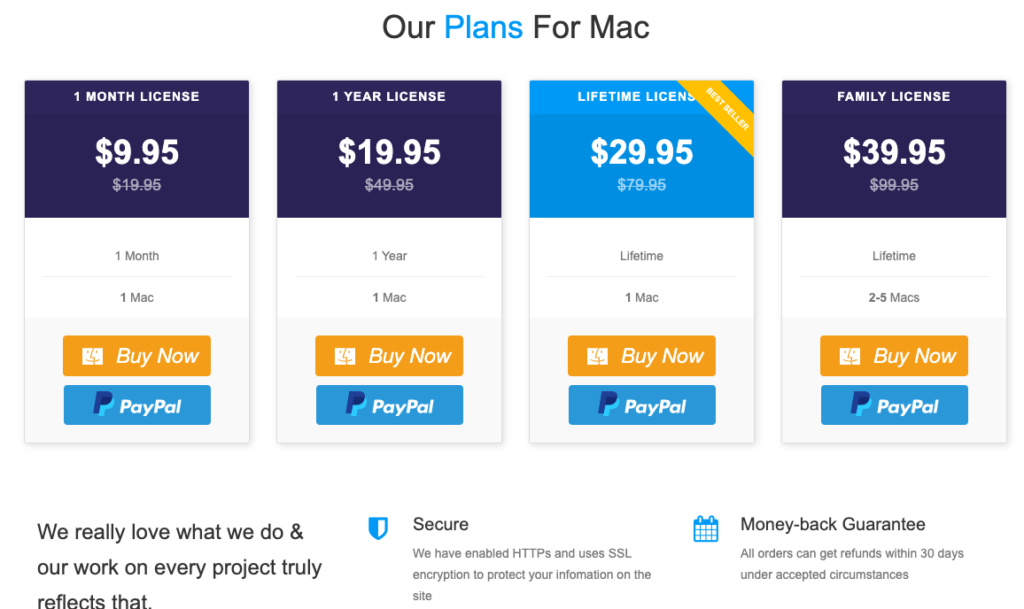This screenshot has width=1024, height=609.
Task: Click Buy Now for 1 Year License
Action: (389, 356)
